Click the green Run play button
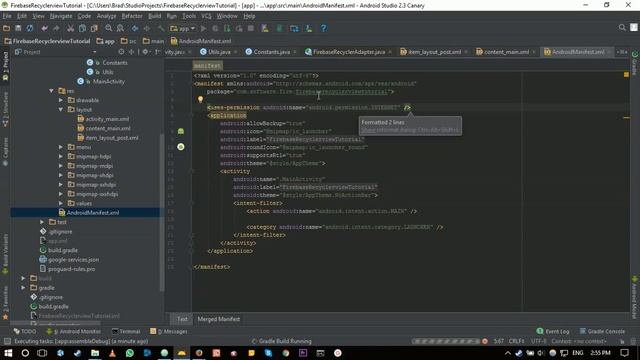 coord(204,28)
